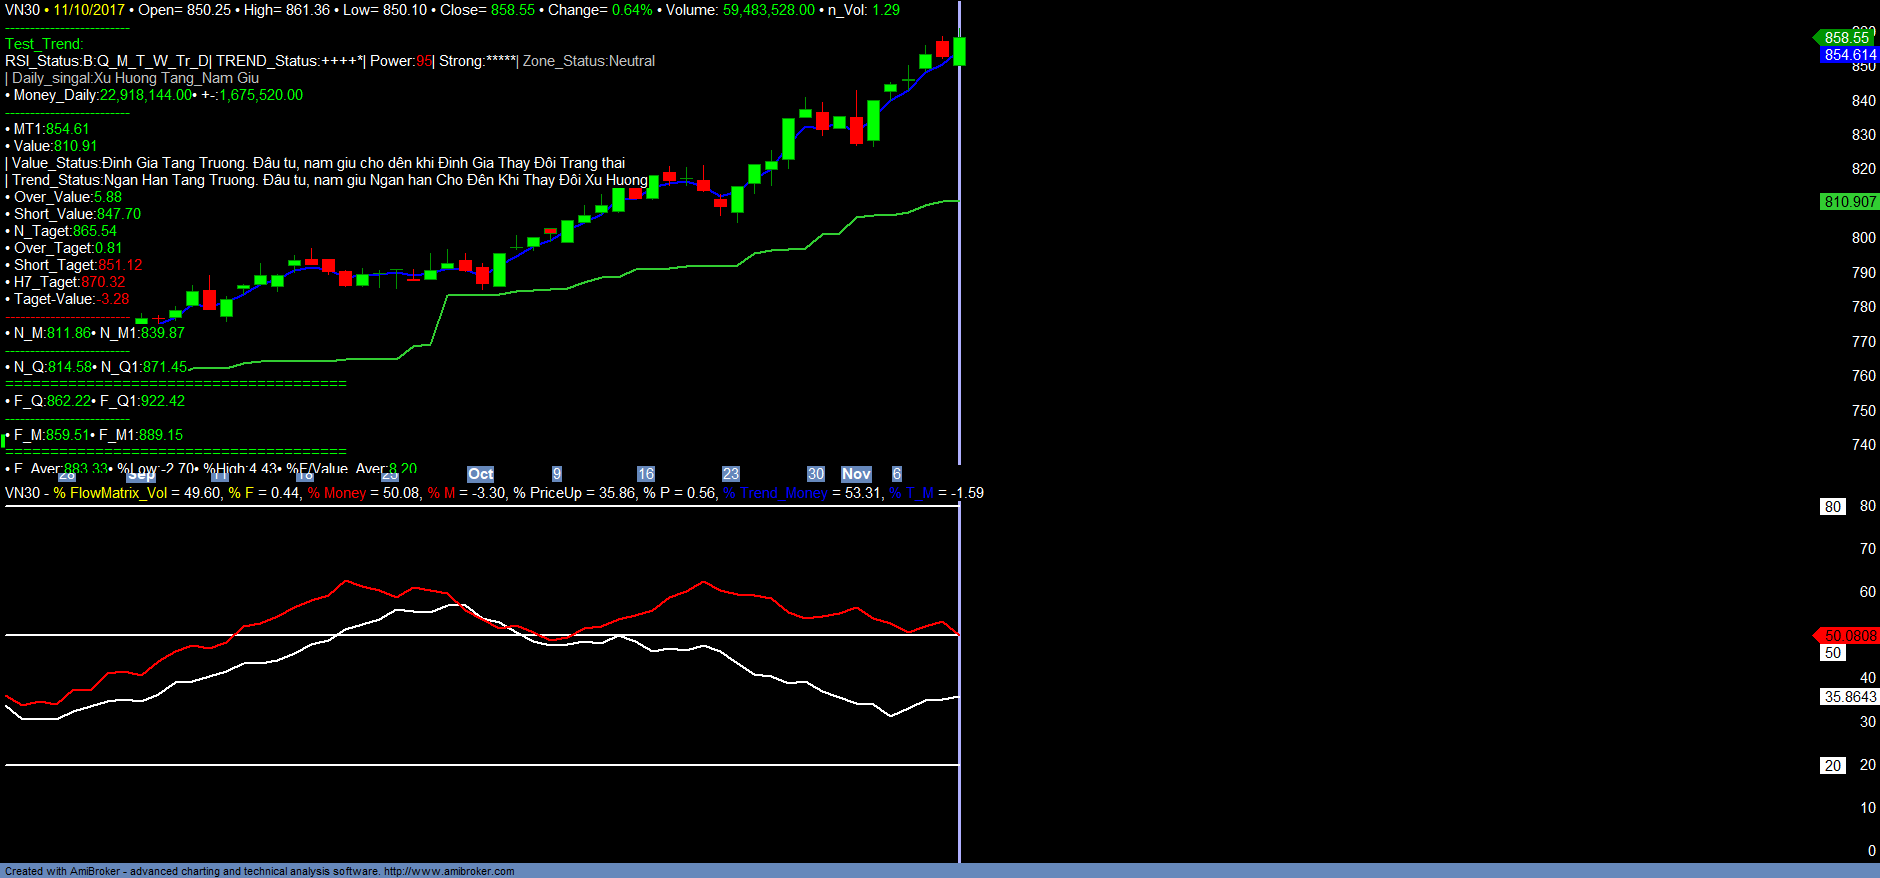
Task: Click the green 810.907 value label
Action: 1849,202
